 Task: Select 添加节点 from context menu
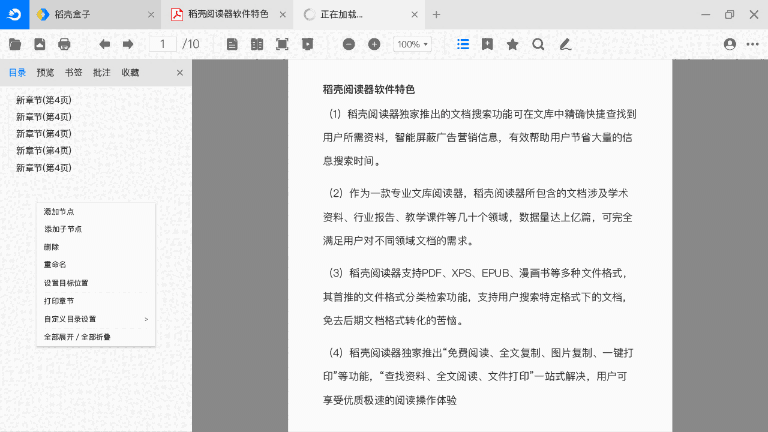(59, 212)
